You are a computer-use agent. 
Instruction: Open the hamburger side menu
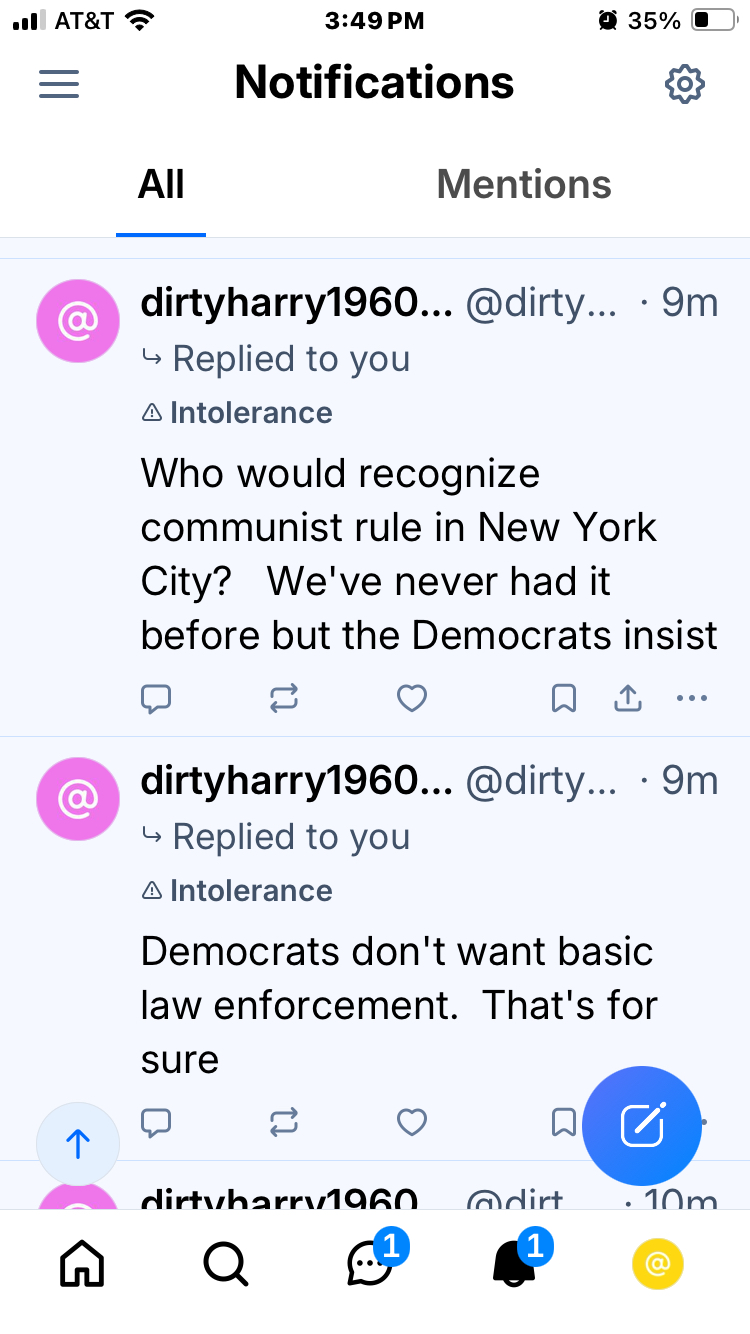click(59, 84)
